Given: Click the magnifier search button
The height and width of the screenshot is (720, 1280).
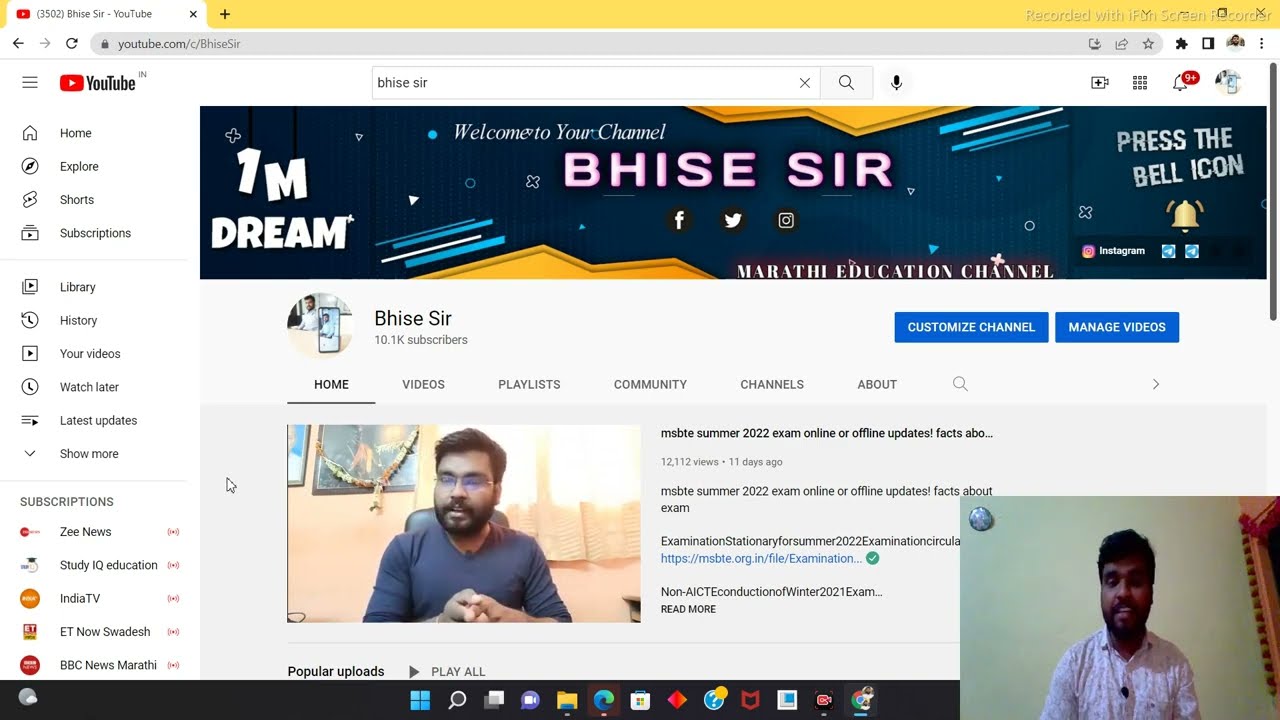Looking at the screenshot, I should tap(846, 83).
